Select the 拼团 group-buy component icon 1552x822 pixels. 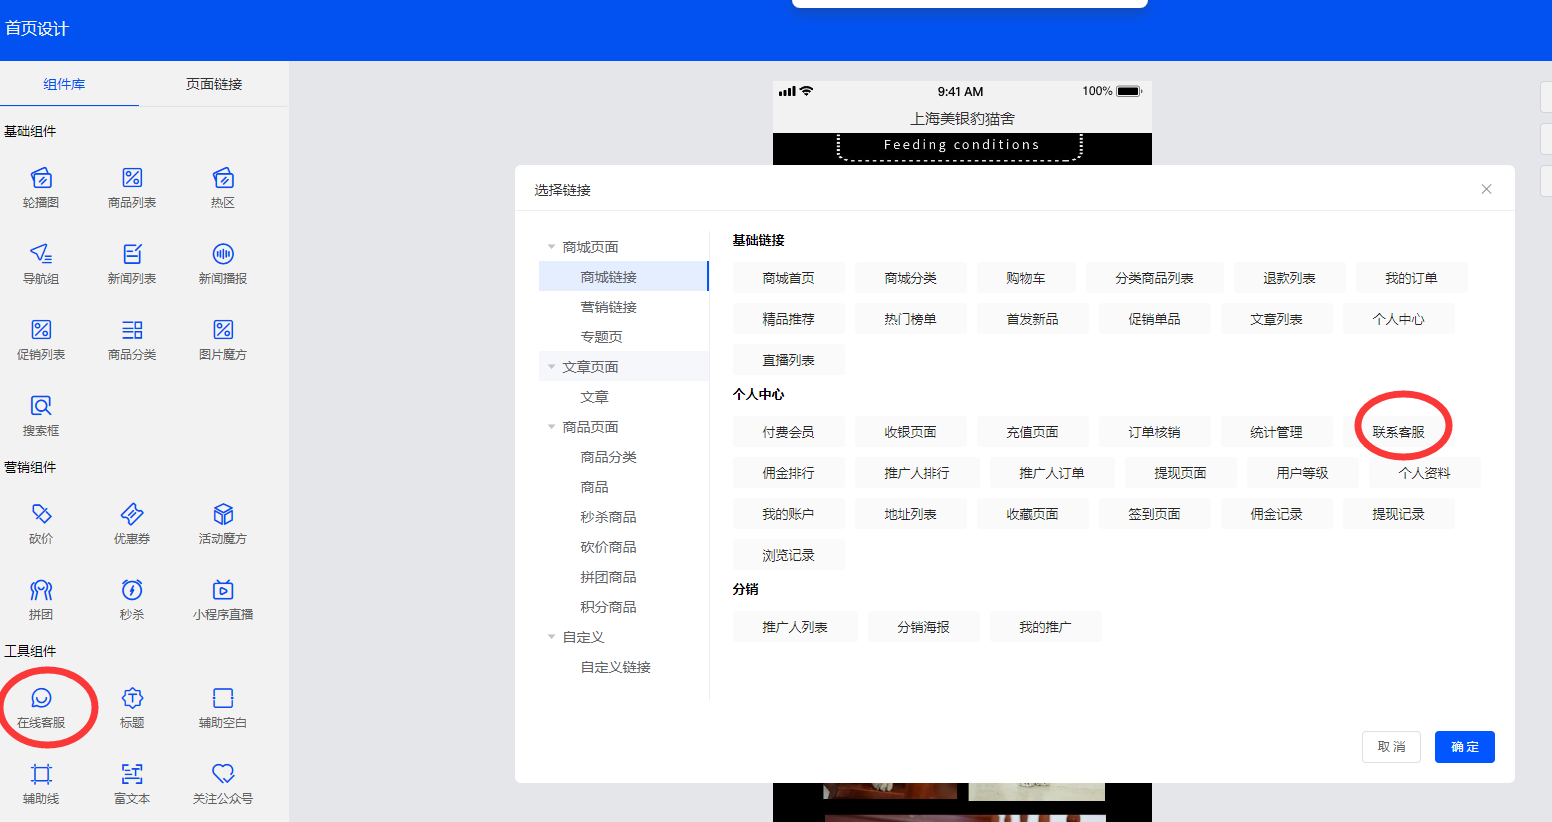coord(41,590)
